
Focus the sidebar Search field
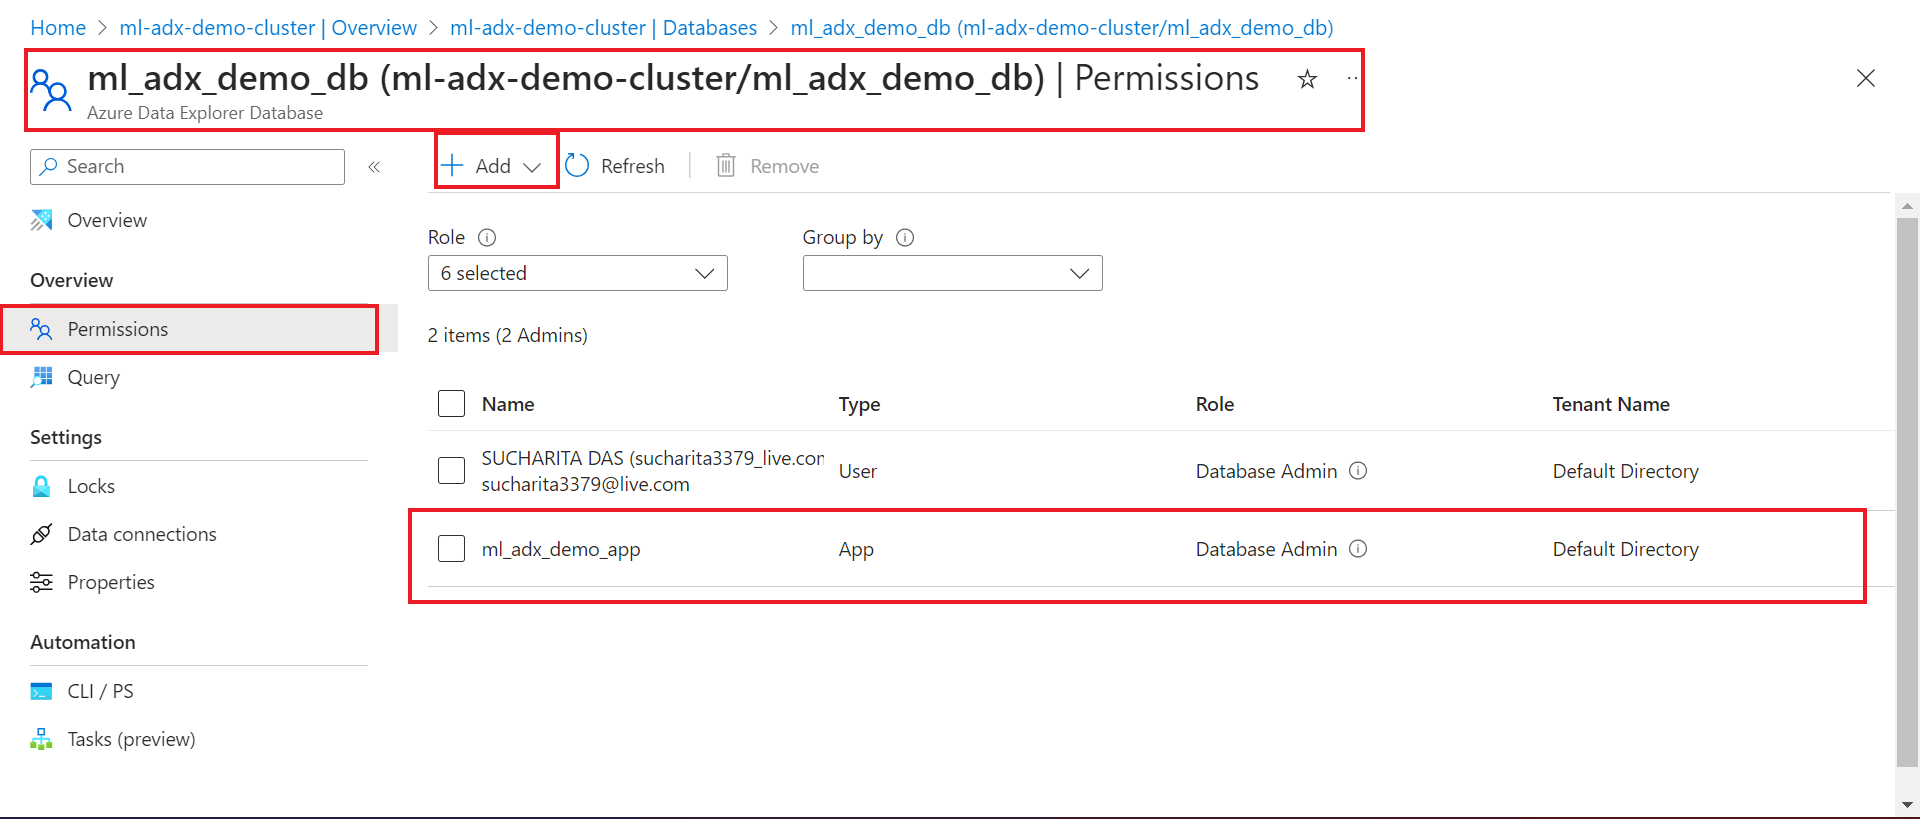(187, 167)
